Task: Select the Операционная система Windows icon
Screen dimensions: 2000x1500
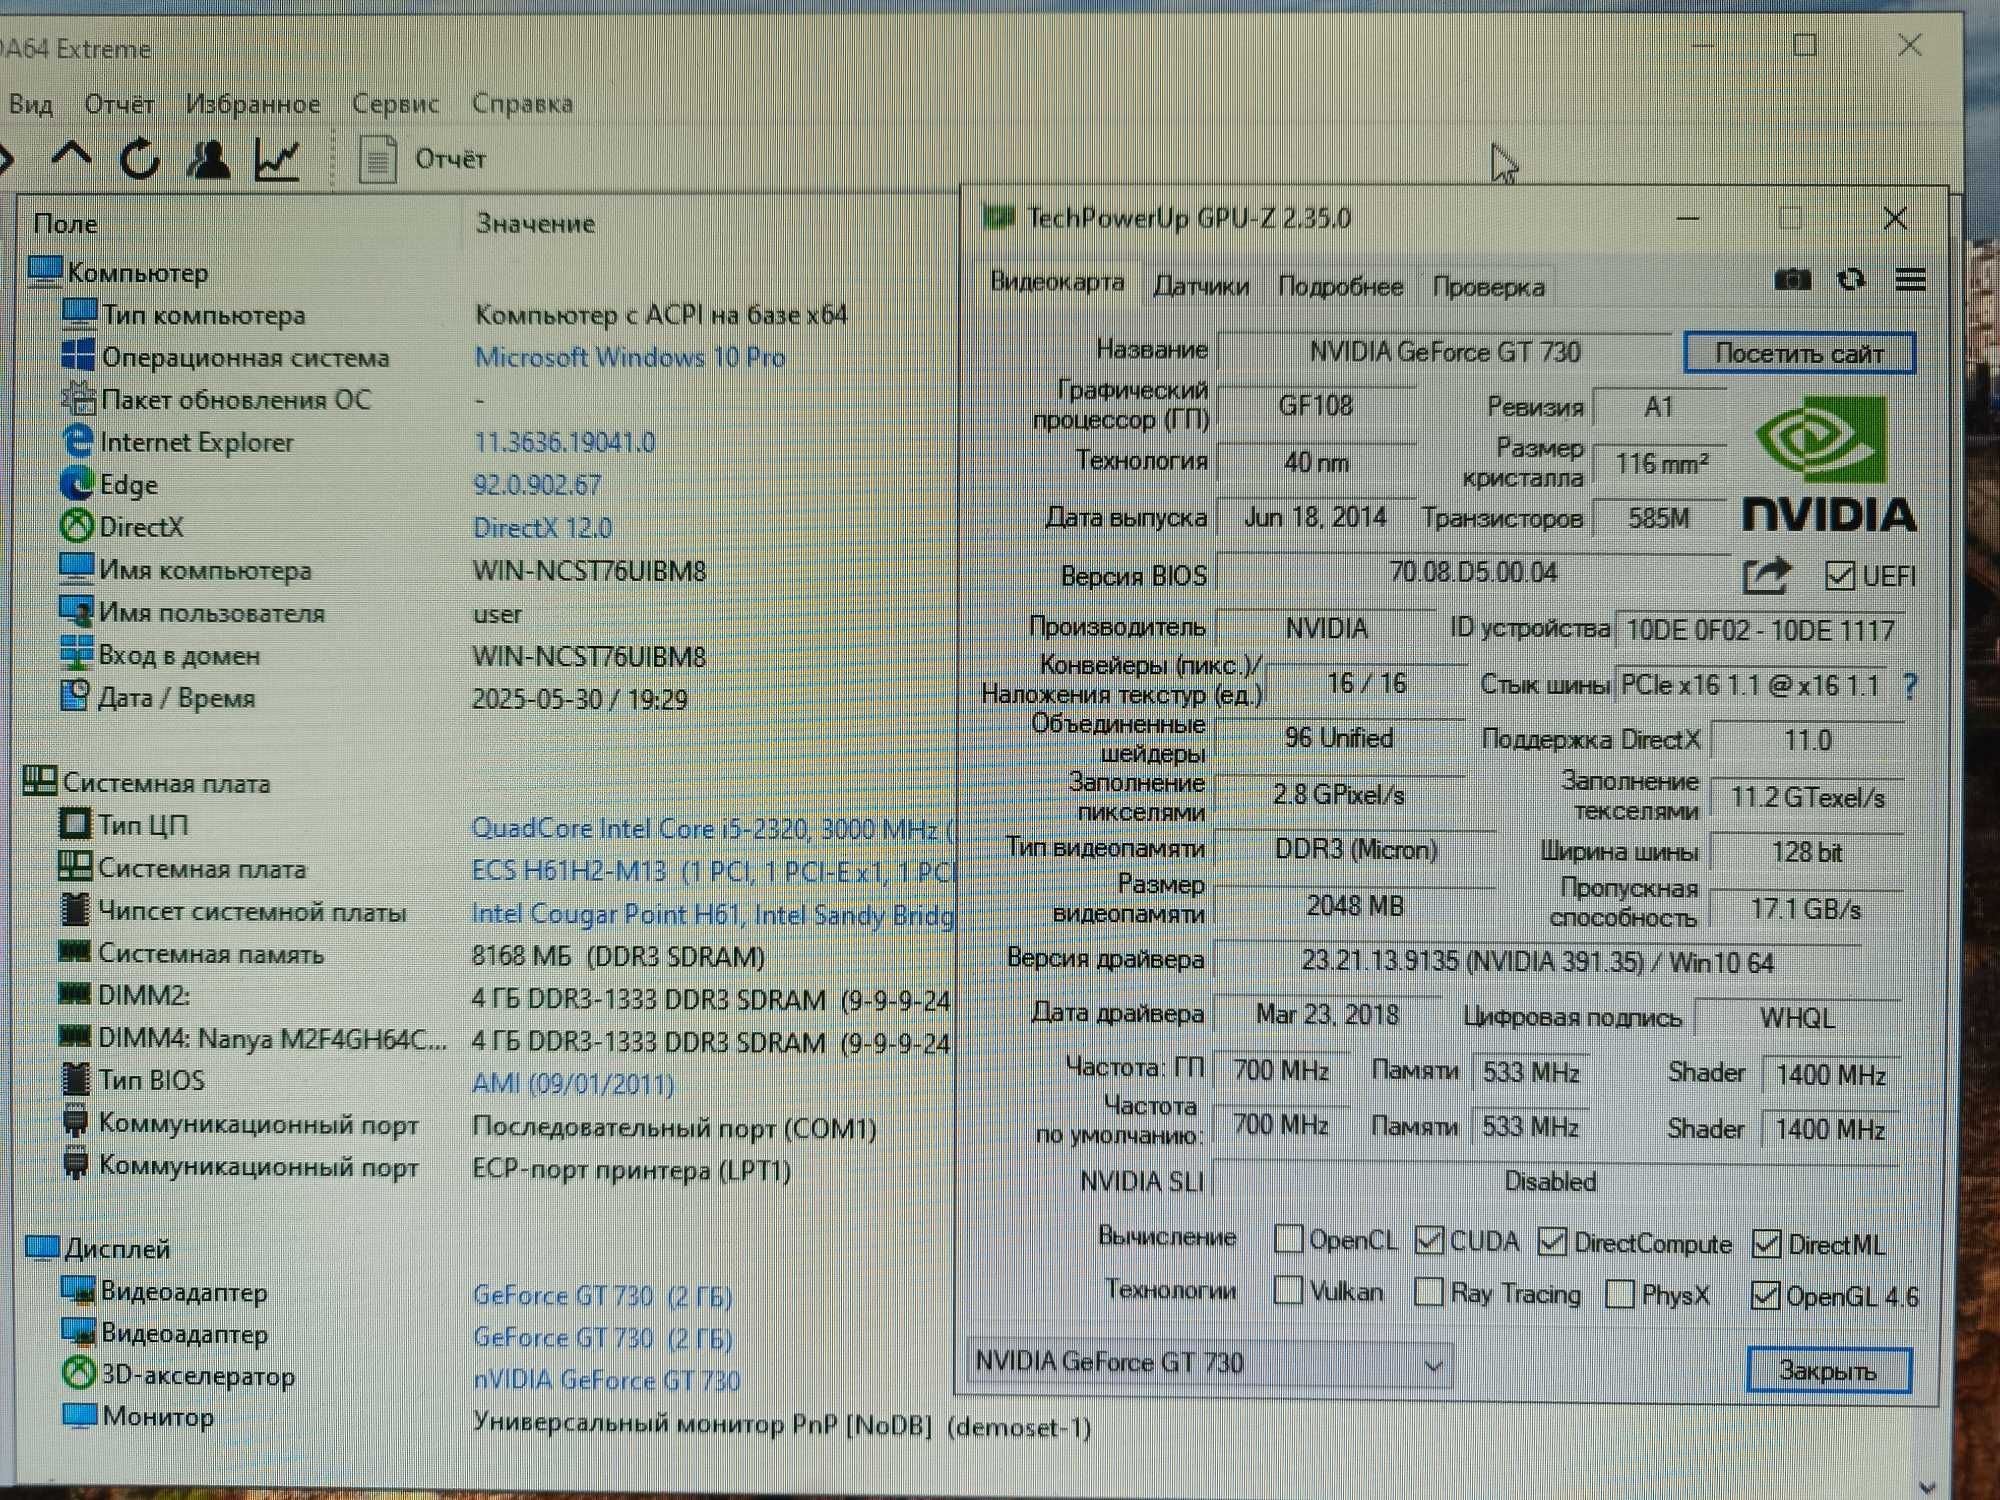Action: (x=78, y=355)
